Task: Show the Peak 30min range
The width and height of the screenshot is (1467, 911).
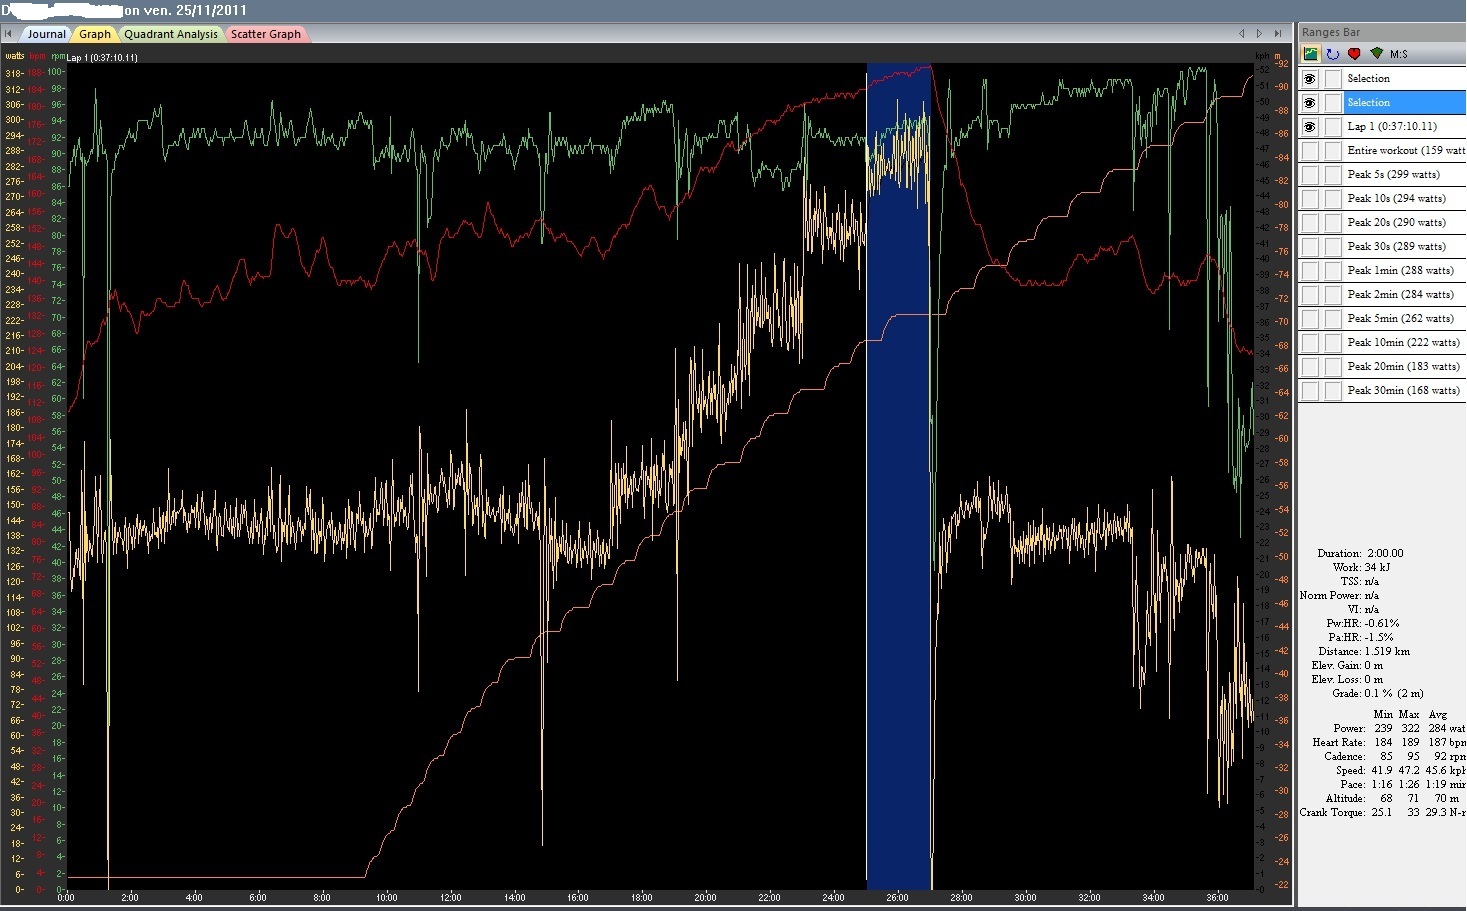Action: pyautogui.click(x=1309, y=391)
